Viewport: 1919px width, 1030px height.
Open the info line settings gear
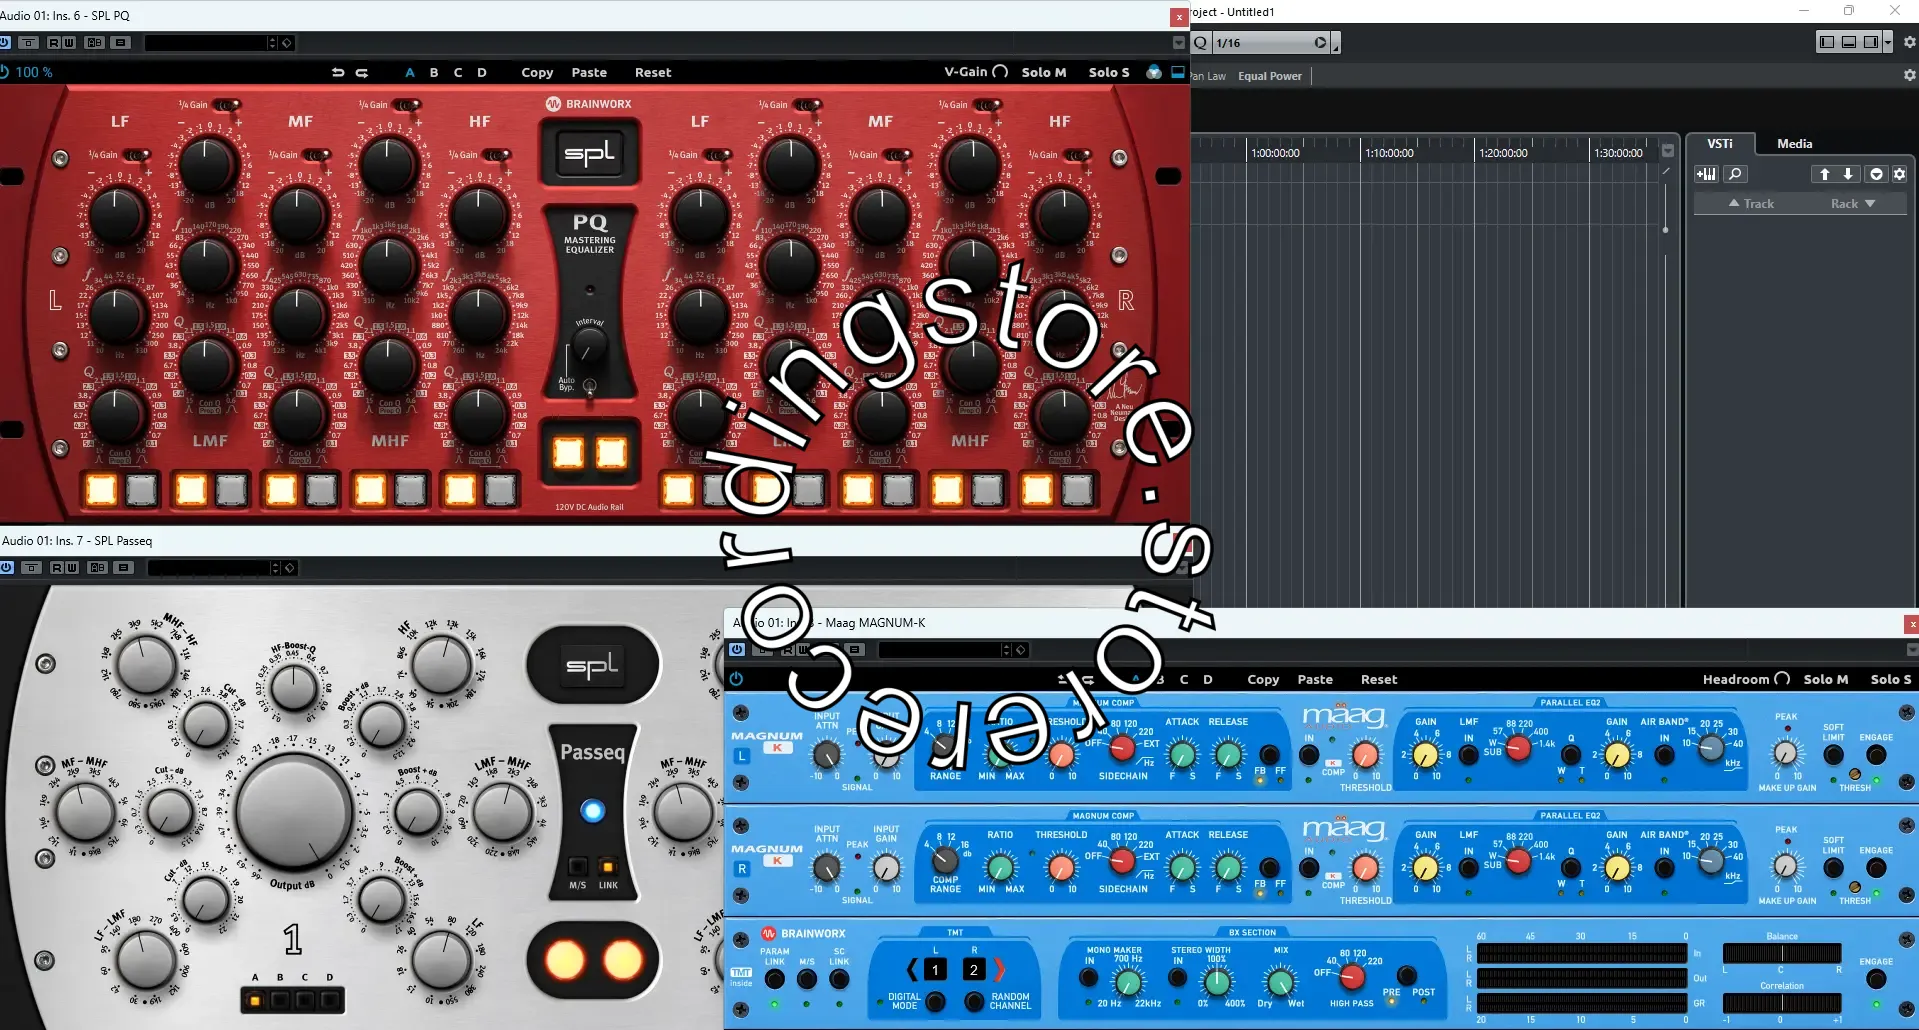pyautogui.click(x=1909, y=75)
